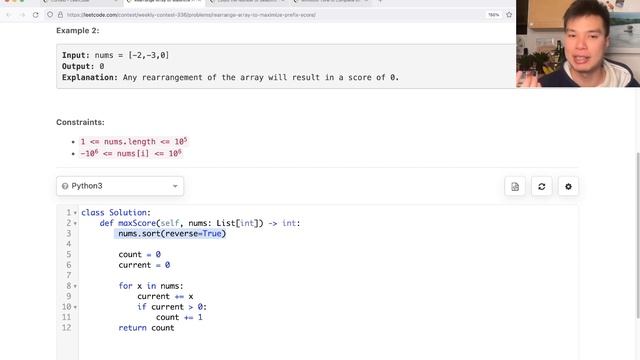Collapse the def maxScore fold arrow on line 2

[x=75, y=223]
